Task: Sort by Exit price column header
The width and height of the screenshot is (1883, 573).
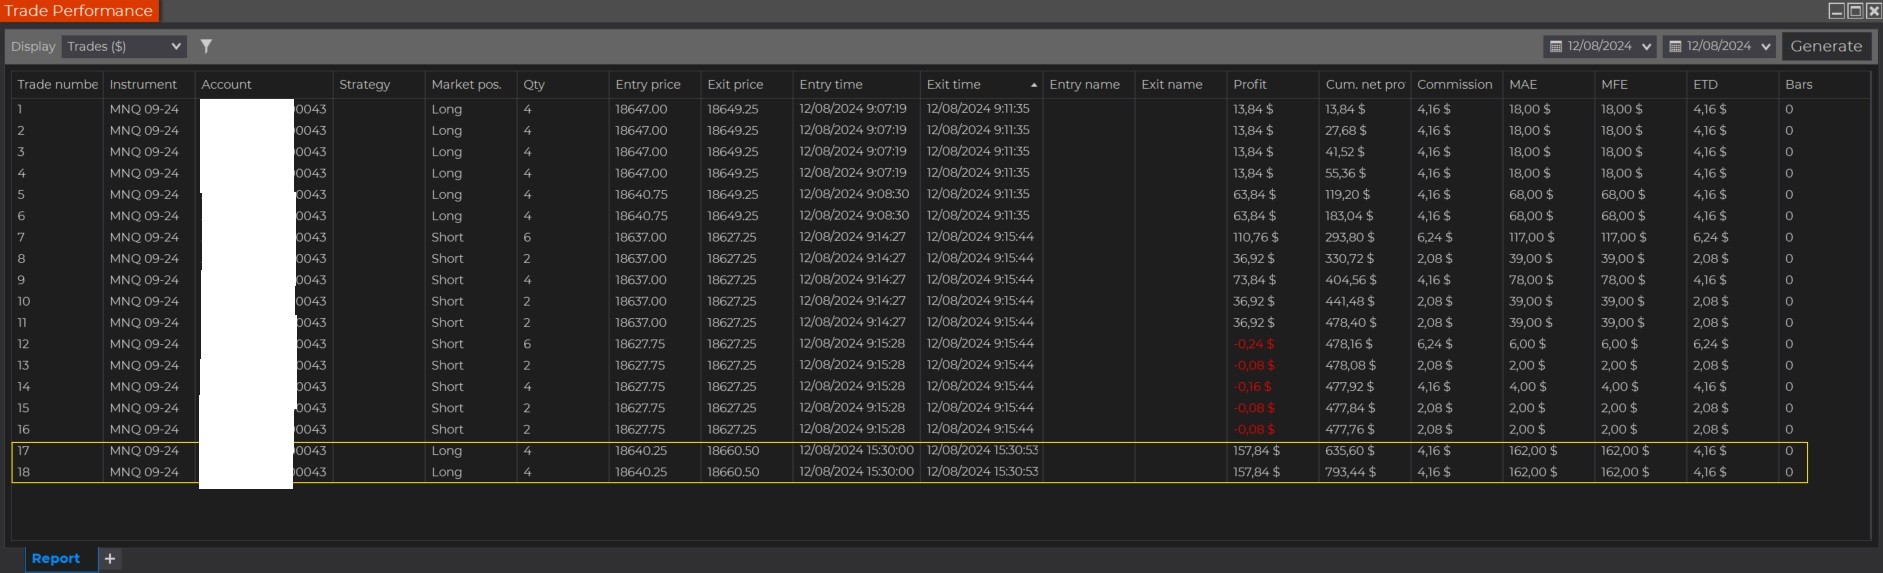Action: (746, 85)
